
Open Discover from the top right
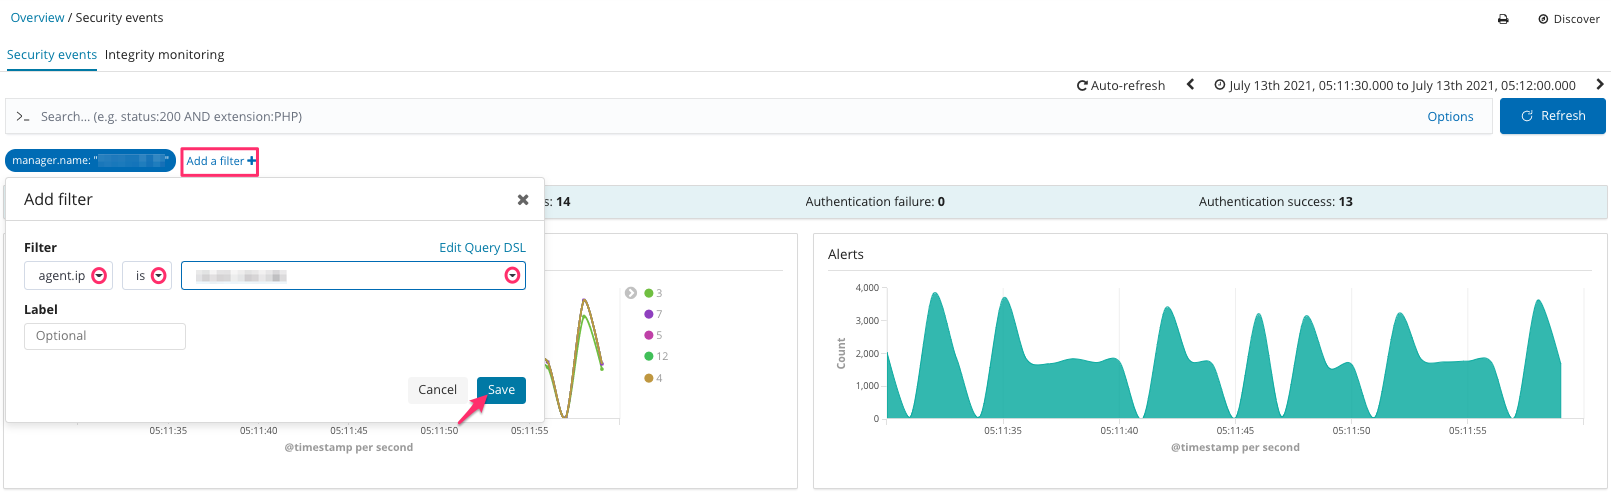click(x=1568, y=19)
